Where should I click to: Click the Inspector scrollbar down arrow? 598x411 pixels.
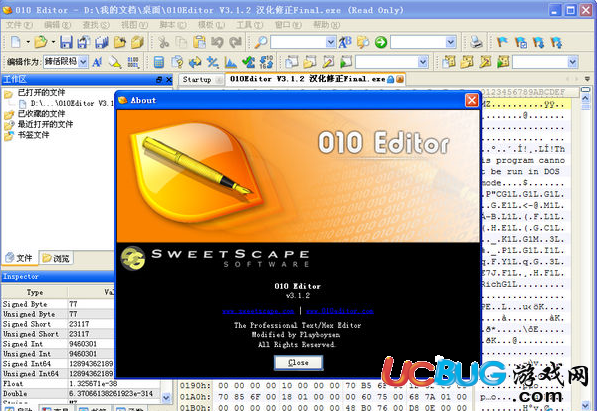(166, 398)
